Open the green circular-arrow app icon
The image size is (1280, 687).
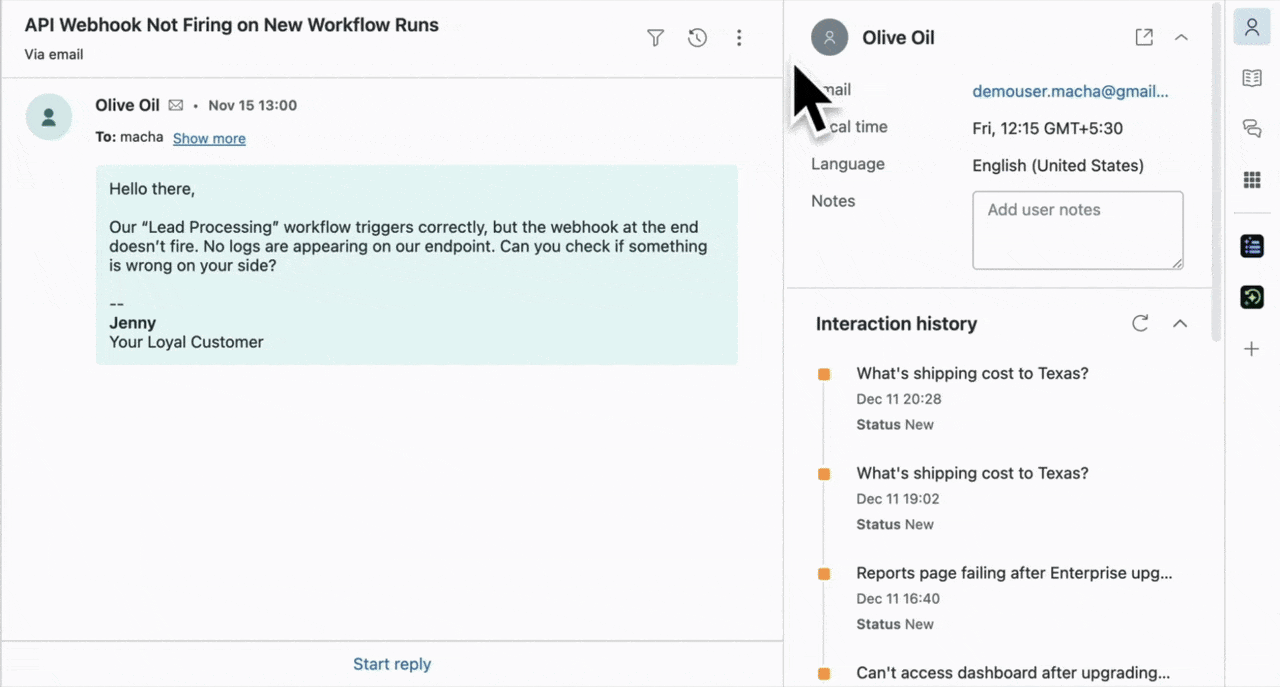1251,297
